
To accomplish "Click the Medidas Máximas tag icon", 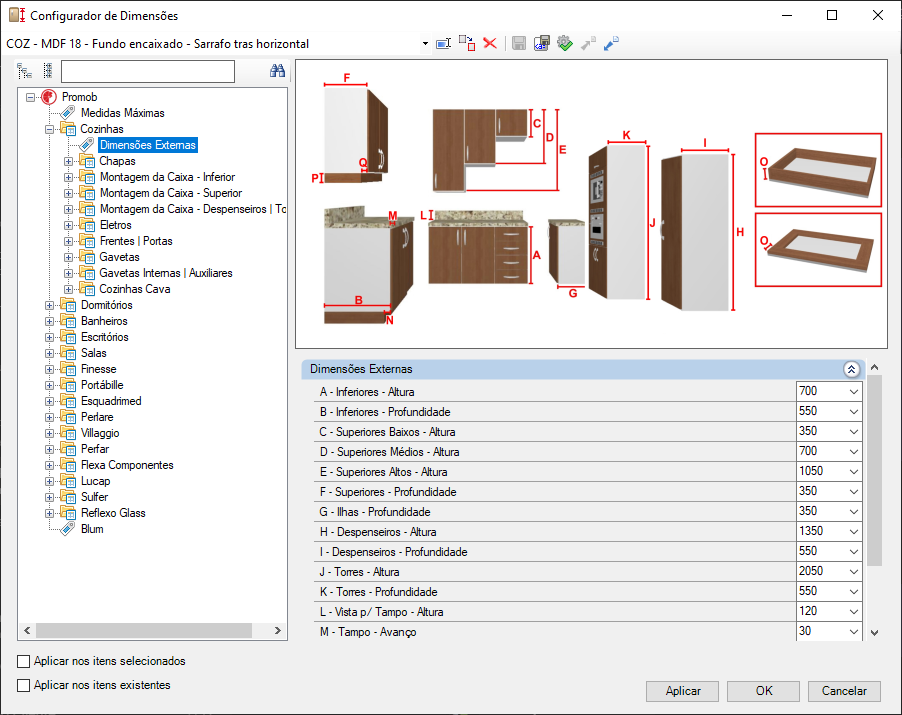I will pyautogui.click(x=68, y=113).
